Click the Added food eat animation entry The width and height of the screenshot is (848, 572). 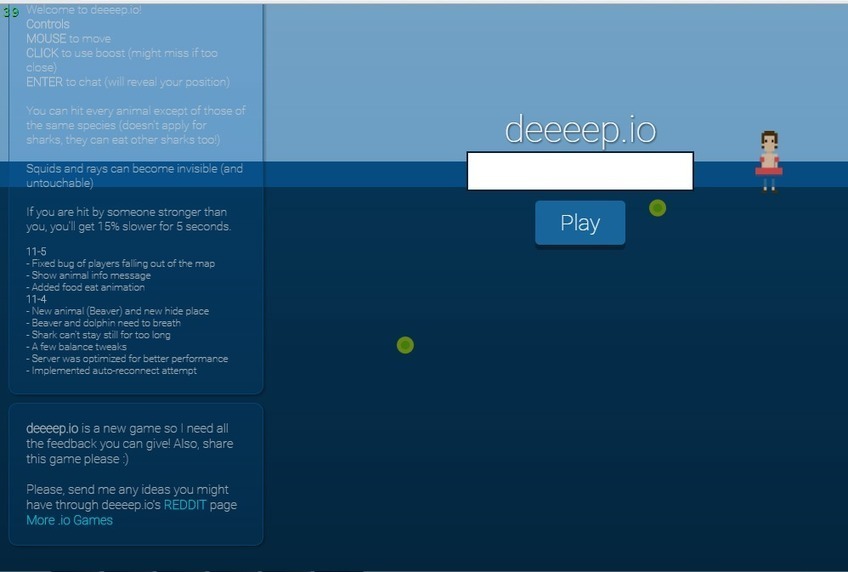[88, 287]
